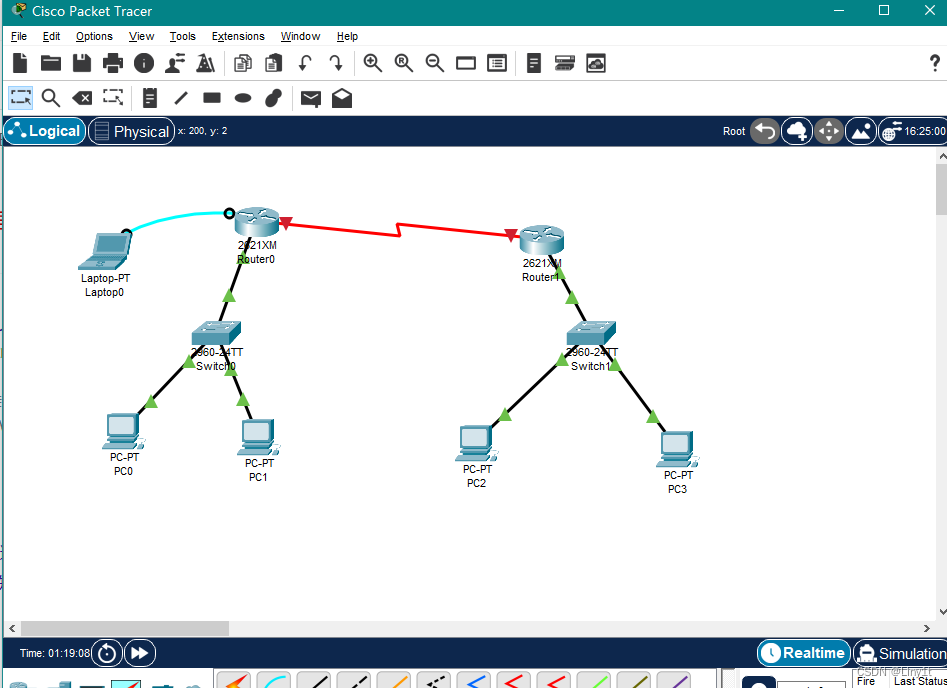Click the horizontal scrollbar thumb
Viewport: 947px width, 688px height.
pyautogui.click(x=124, y=628)
